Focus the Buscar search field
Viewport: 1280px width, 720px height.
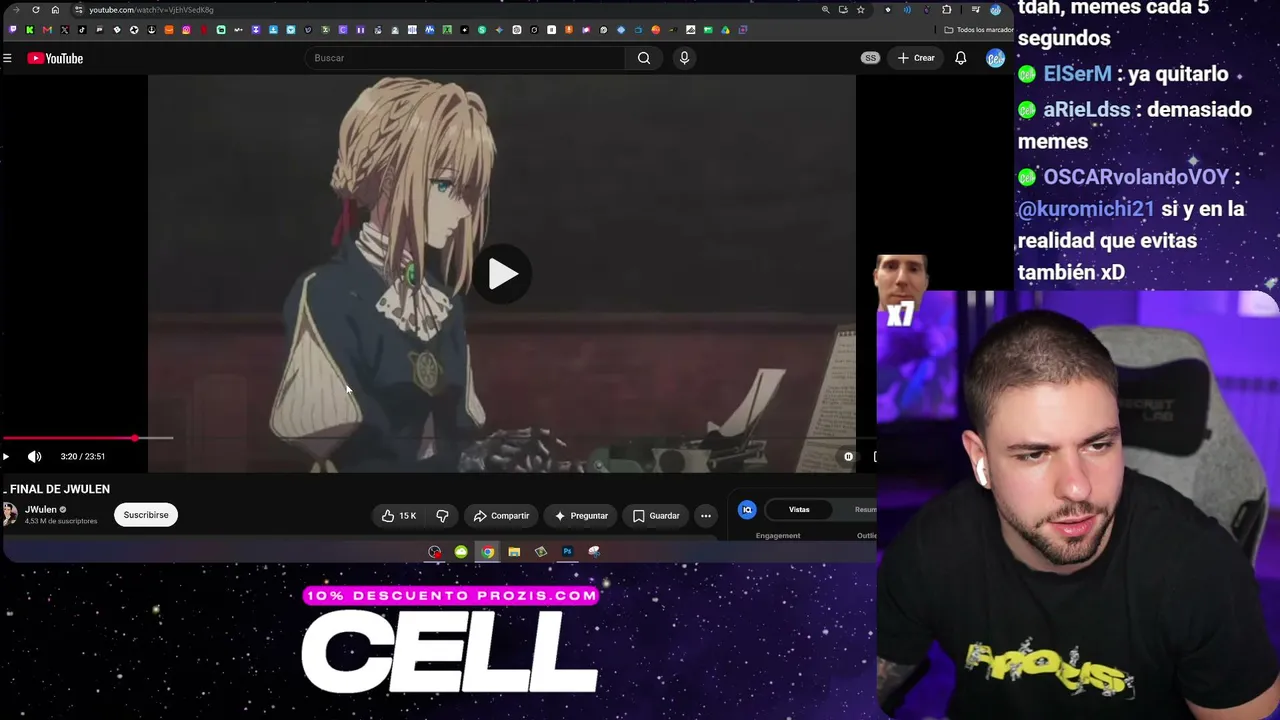click(x=467, y=58)
